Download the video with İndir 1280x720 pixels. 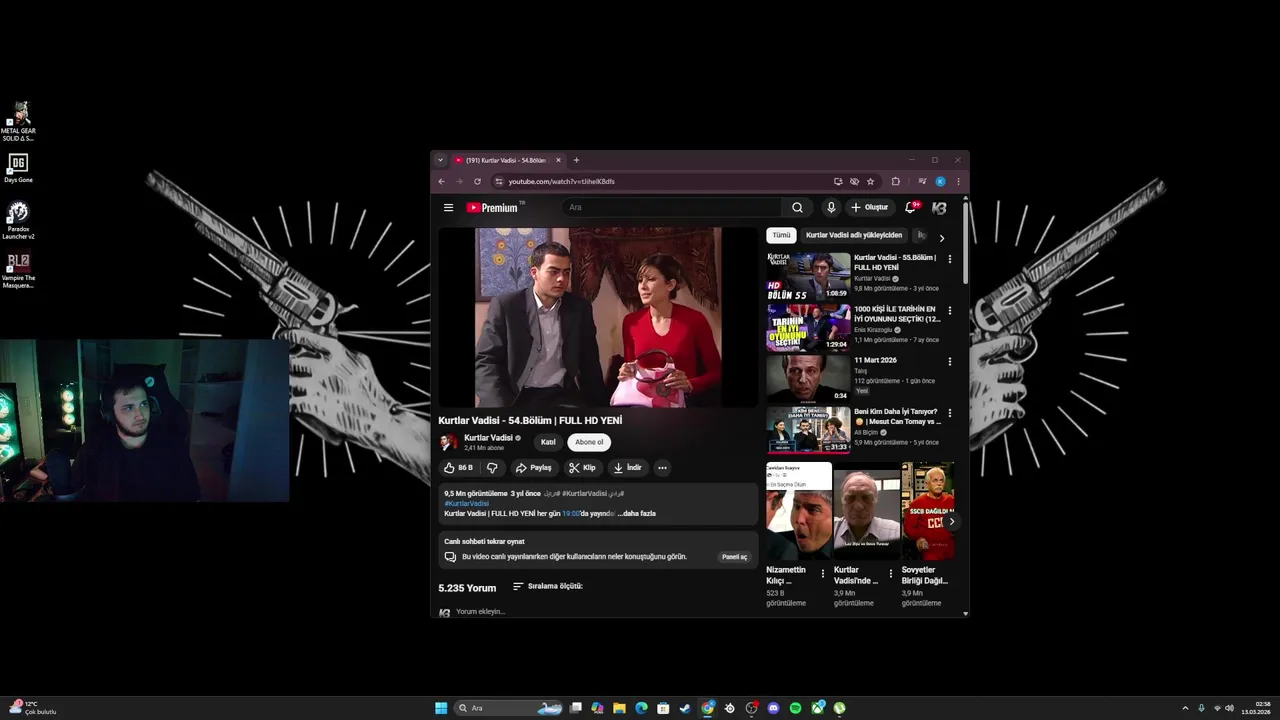pyautogui.click(x=628, y=468)
